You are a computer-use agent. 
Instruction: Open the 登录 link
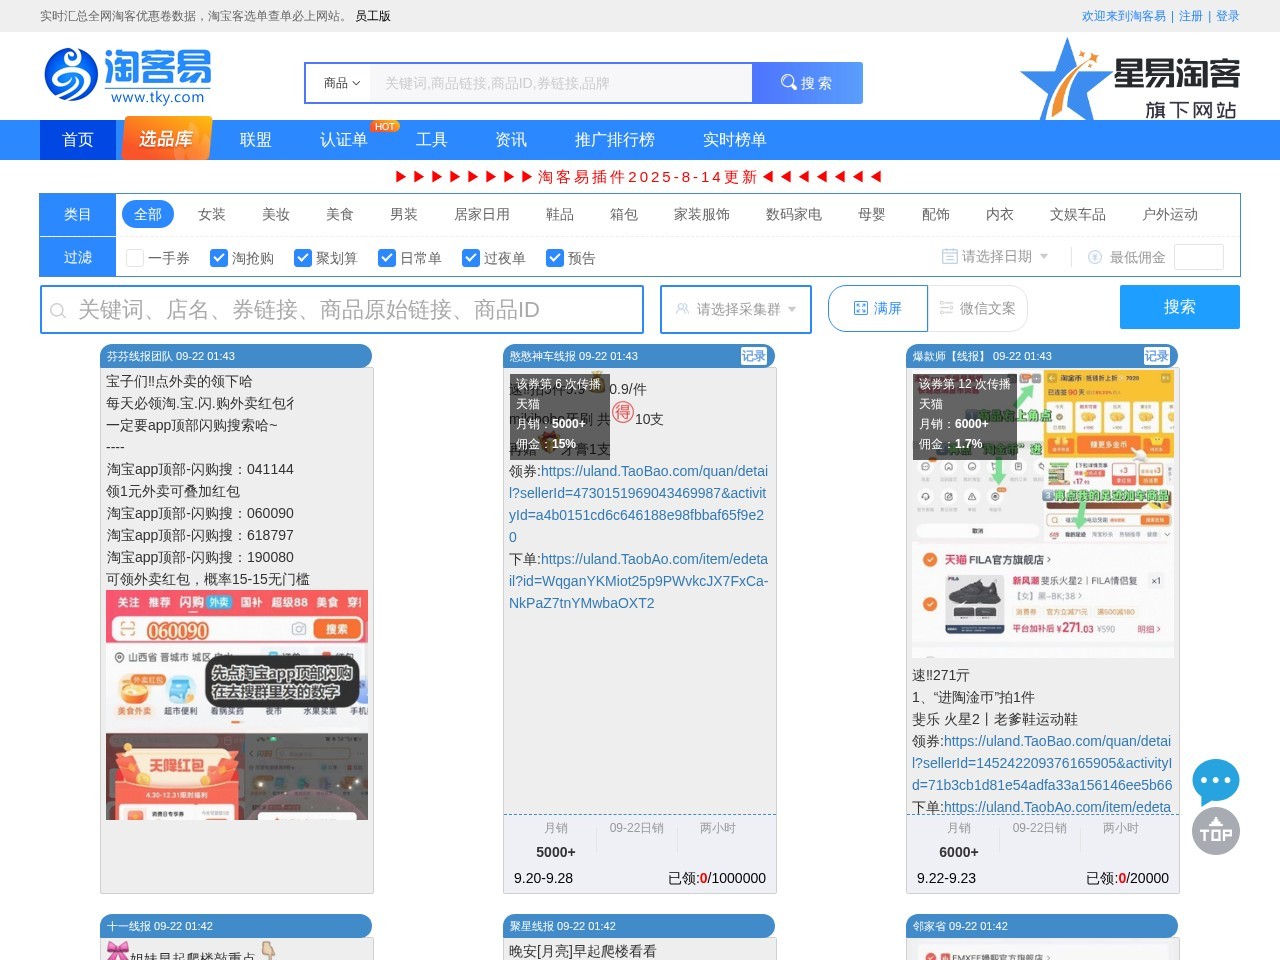[1228, 16]
